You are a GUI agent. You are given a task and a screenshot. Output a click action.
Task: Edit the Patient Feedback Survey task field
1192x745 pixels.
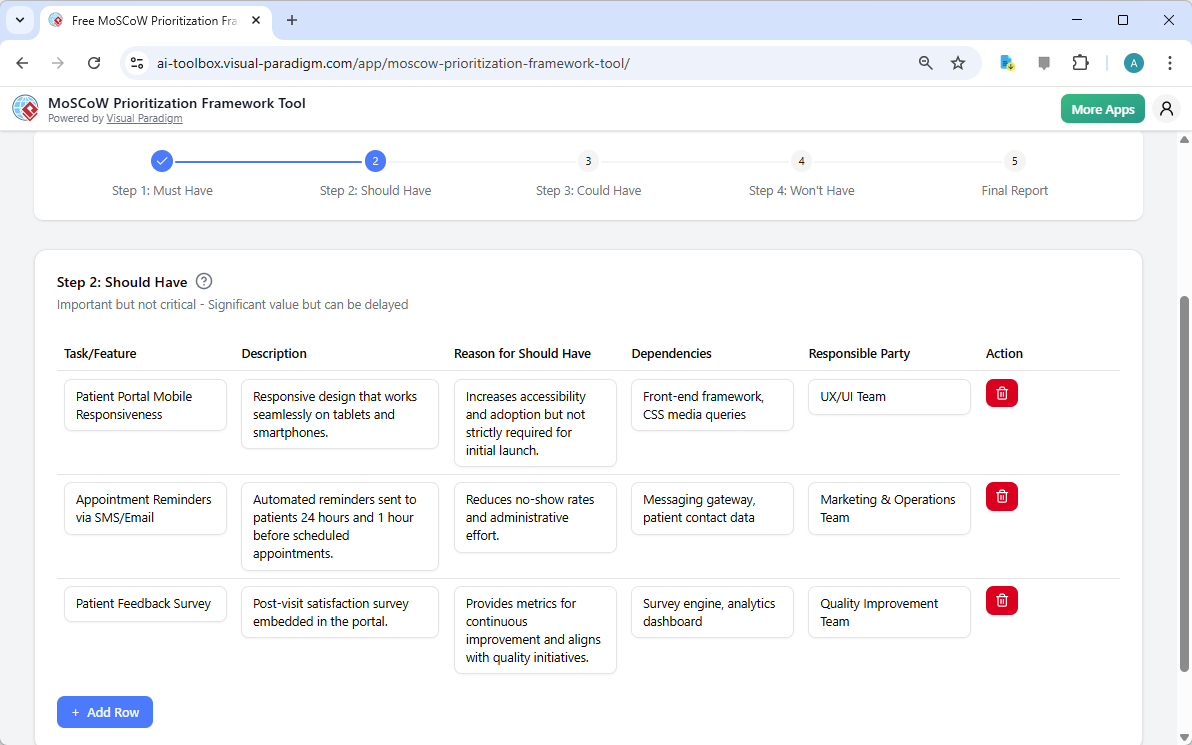point(144,604)
